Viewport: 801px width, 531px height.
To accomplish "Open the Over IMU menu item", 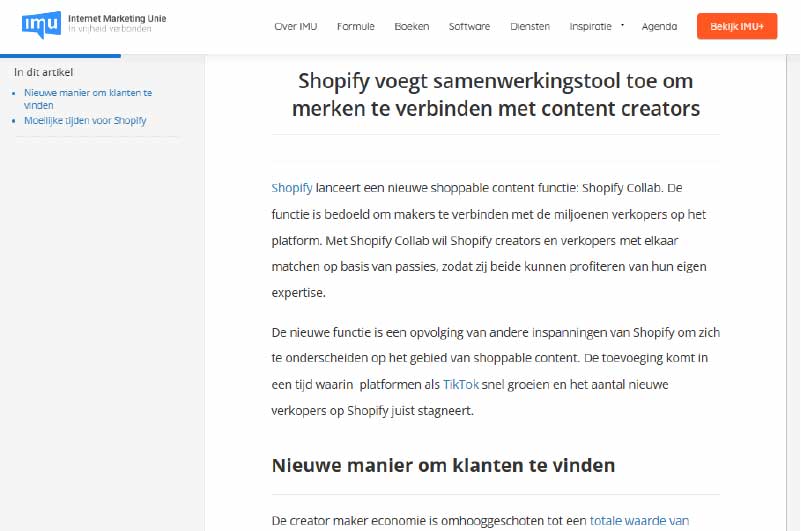I will 296,27.
